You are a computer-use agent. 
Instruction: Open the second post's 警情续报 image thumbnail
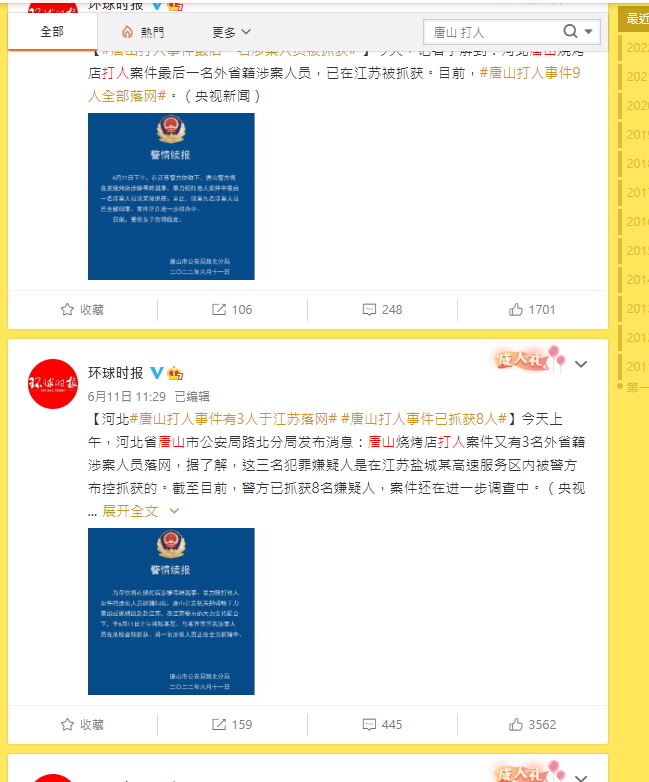(x=171, y=611)
